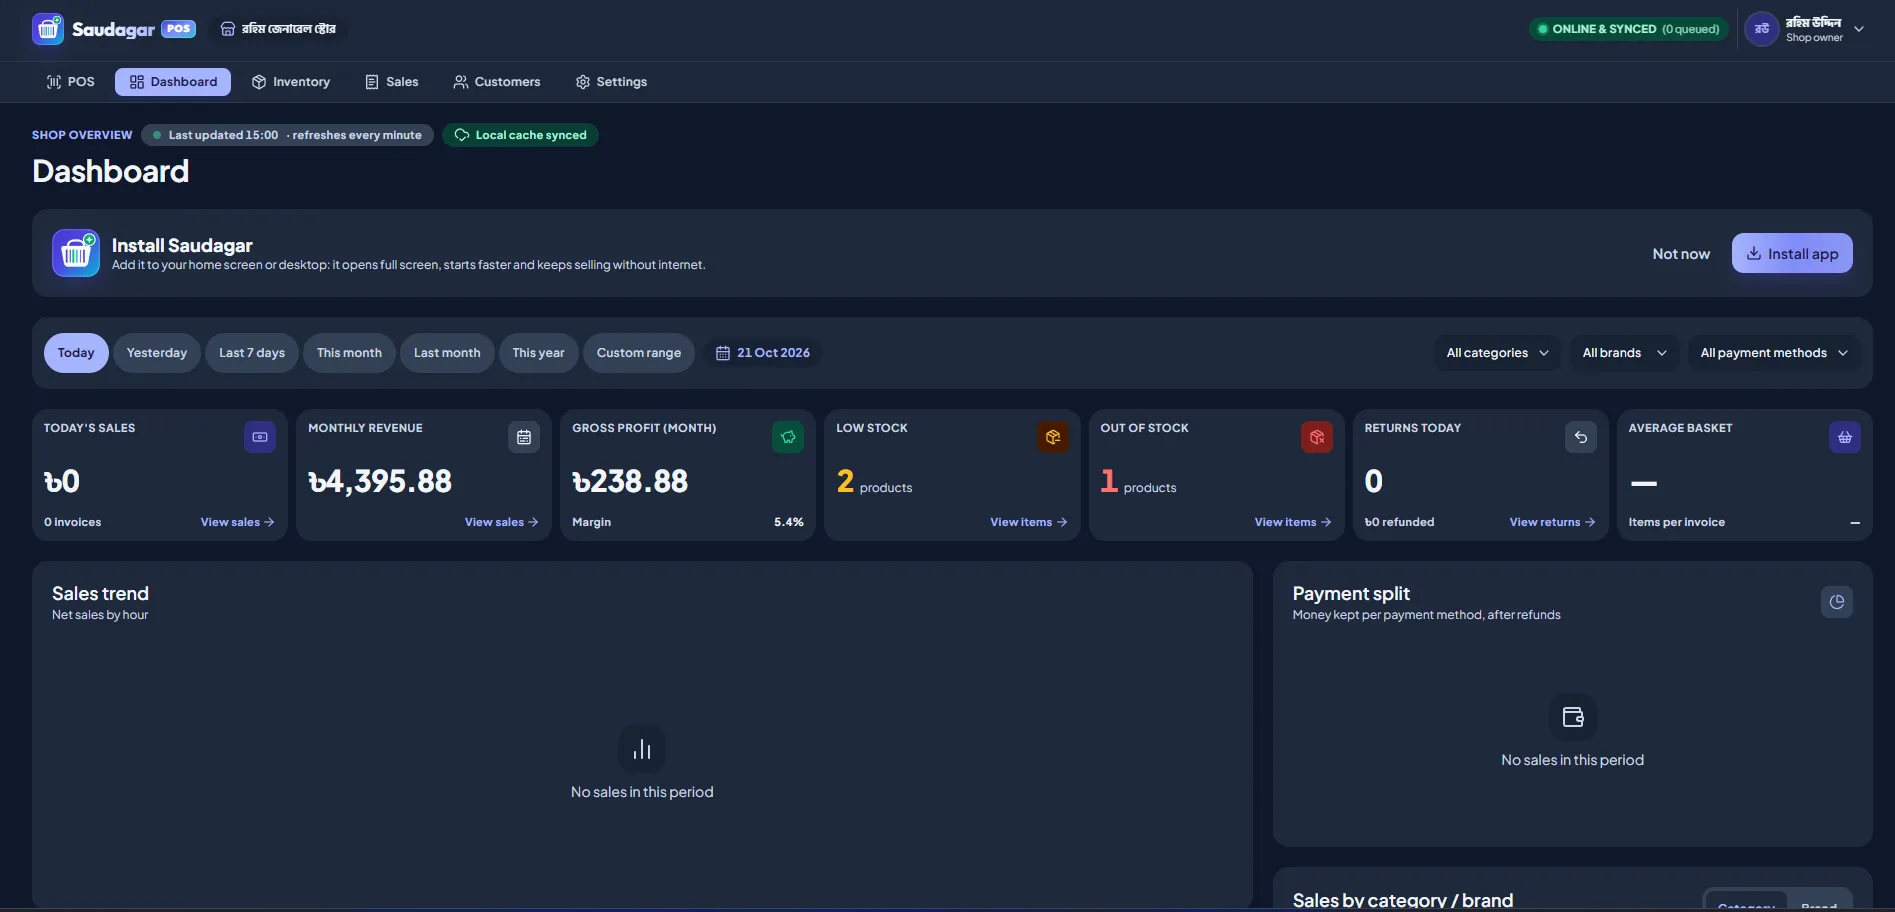Select the Last 7 days filter

pyautogui.click(x=252, y=353)
